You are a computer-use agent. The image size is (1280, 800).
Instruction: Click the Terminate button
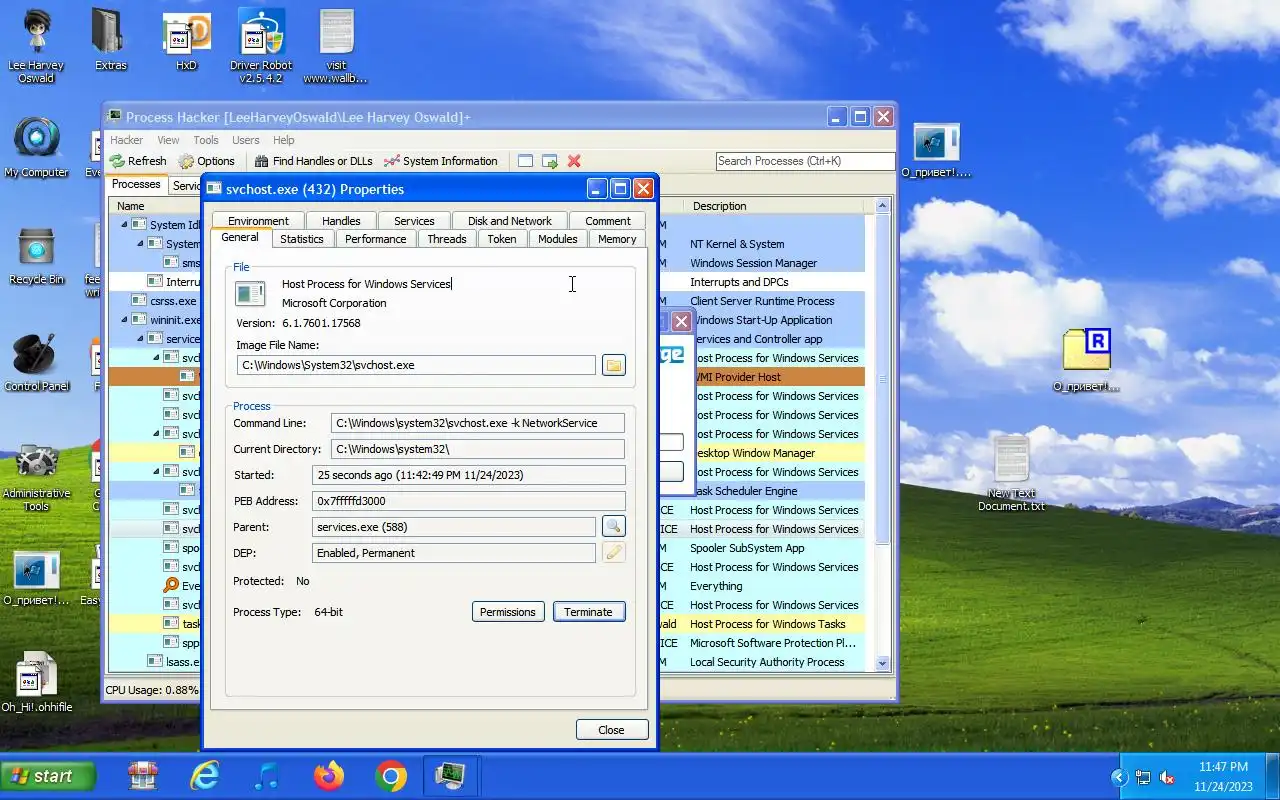589,612
